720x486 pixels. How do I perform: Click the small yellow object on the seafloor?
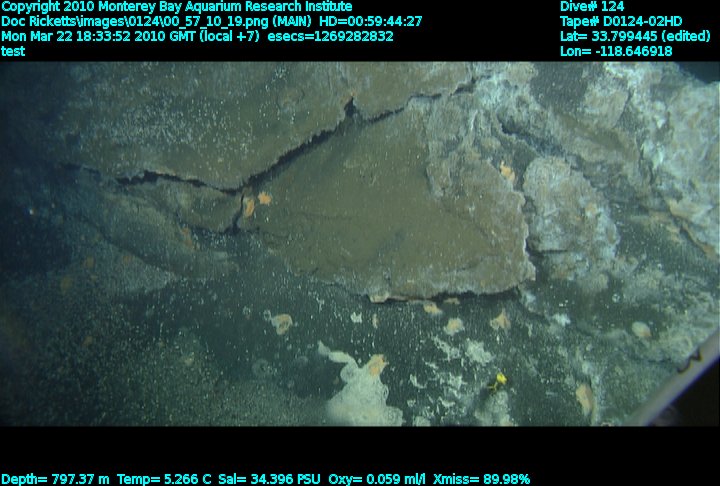pyautogui.click(x=499, y=381)
